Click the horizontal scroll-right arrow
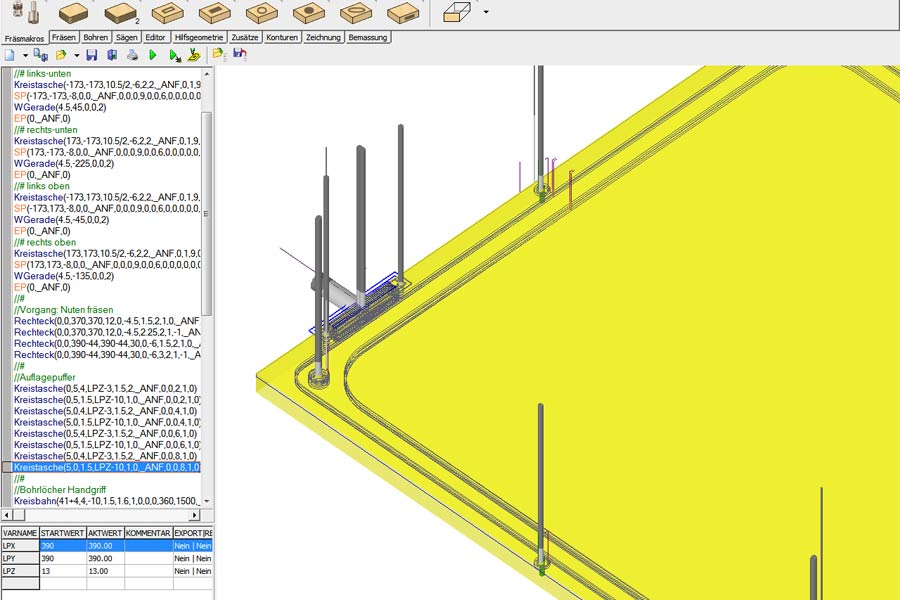 pos(194,515)
